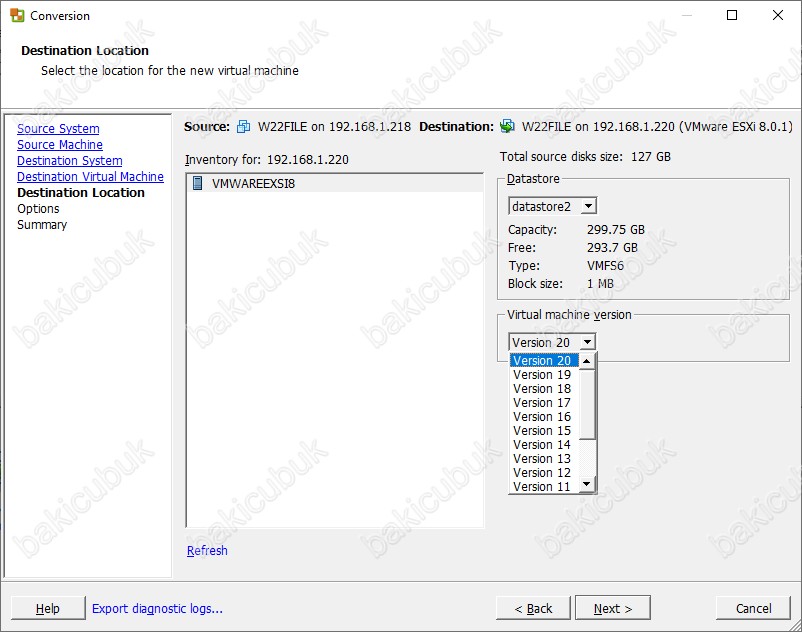The image size is (802, 632).
Task: Click the Conversion app icon in title bar
Action: (x=17, y=15)
